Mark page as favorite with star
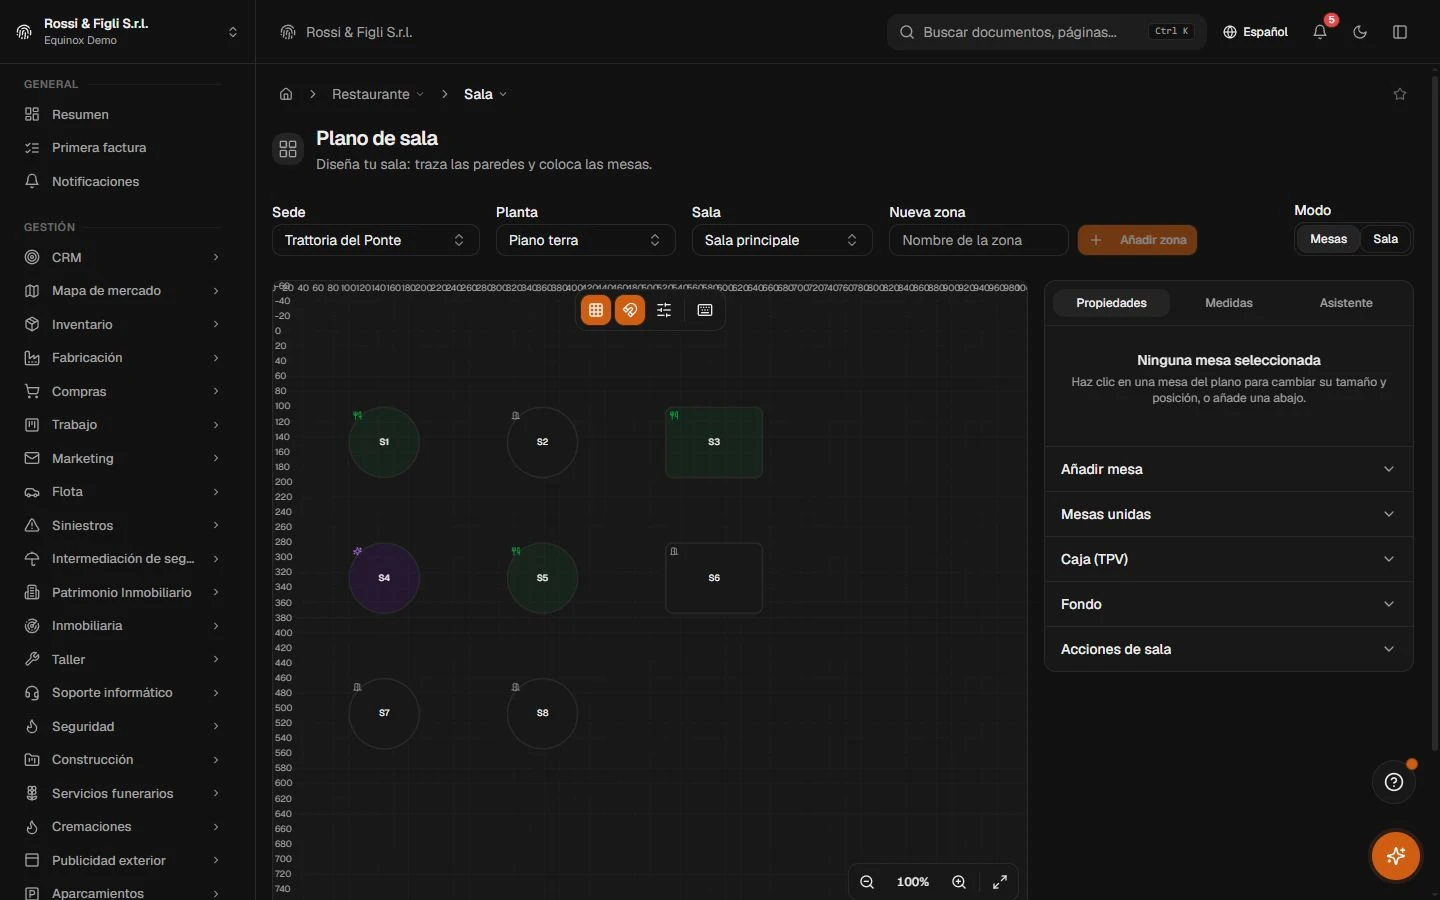Viewport: 1440px width, 900px height. tap(1400, 94)
